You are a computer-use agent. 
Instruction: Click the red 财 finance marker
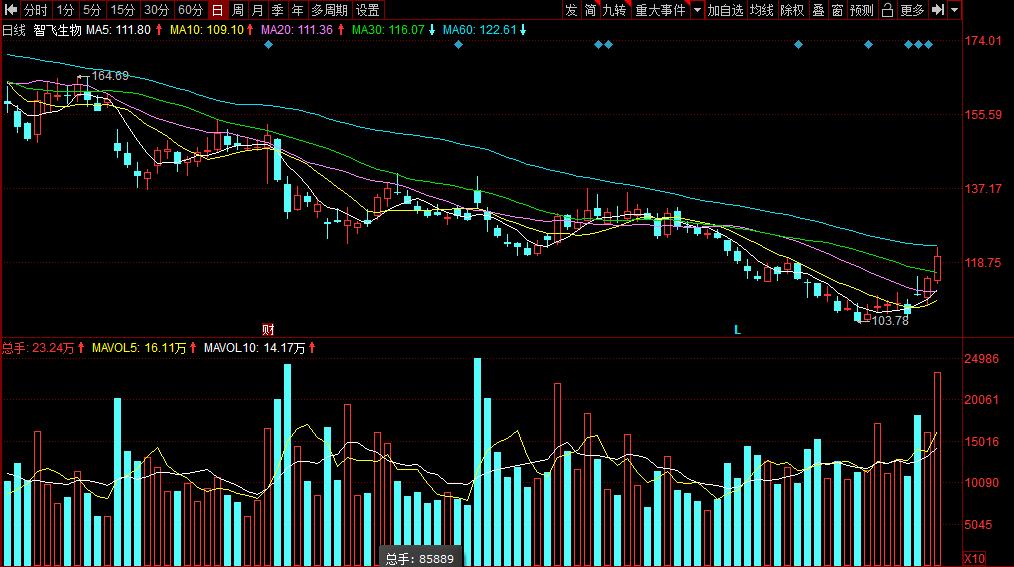coord(268,328)
